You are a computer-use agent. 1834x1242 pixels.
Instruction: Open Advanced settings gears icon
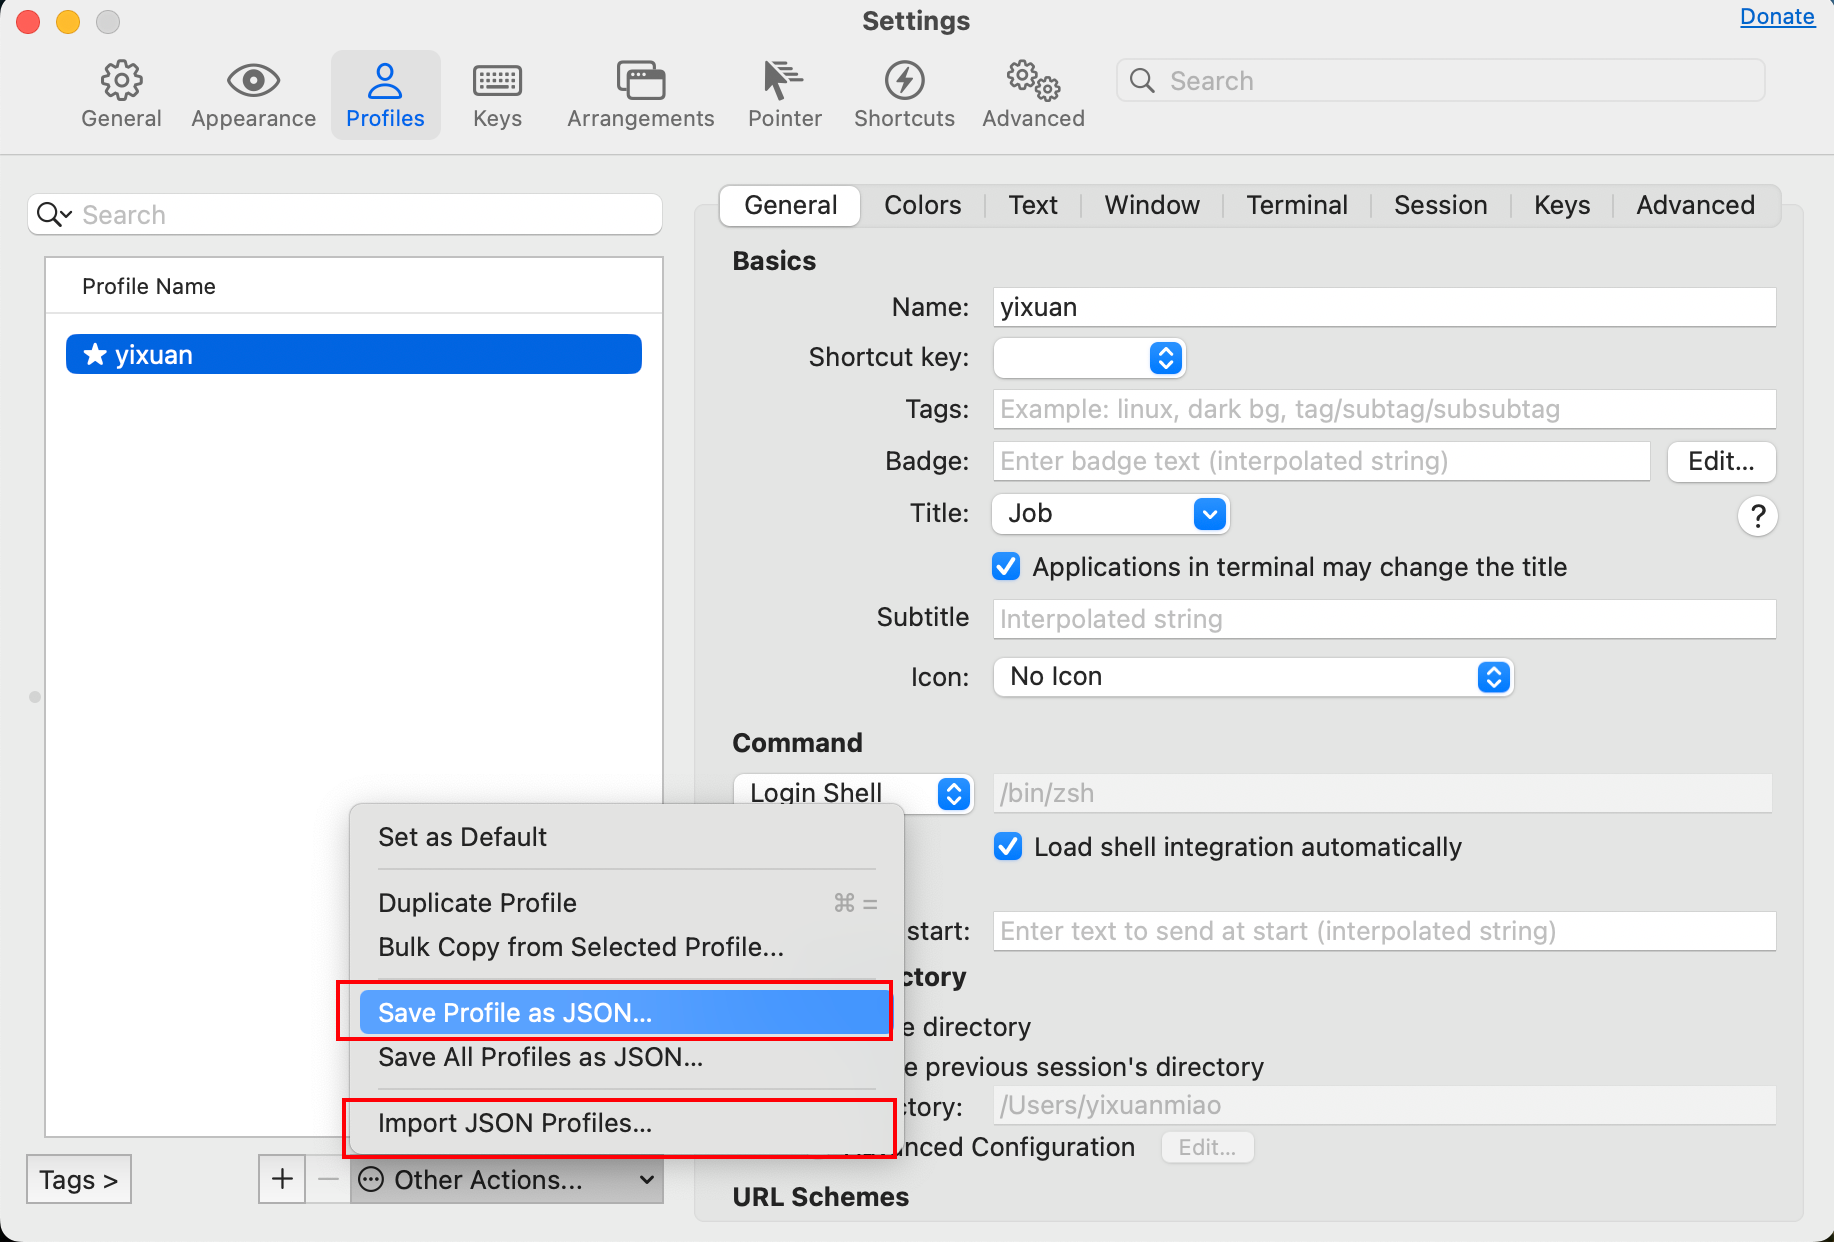(x=1033, y=81)
